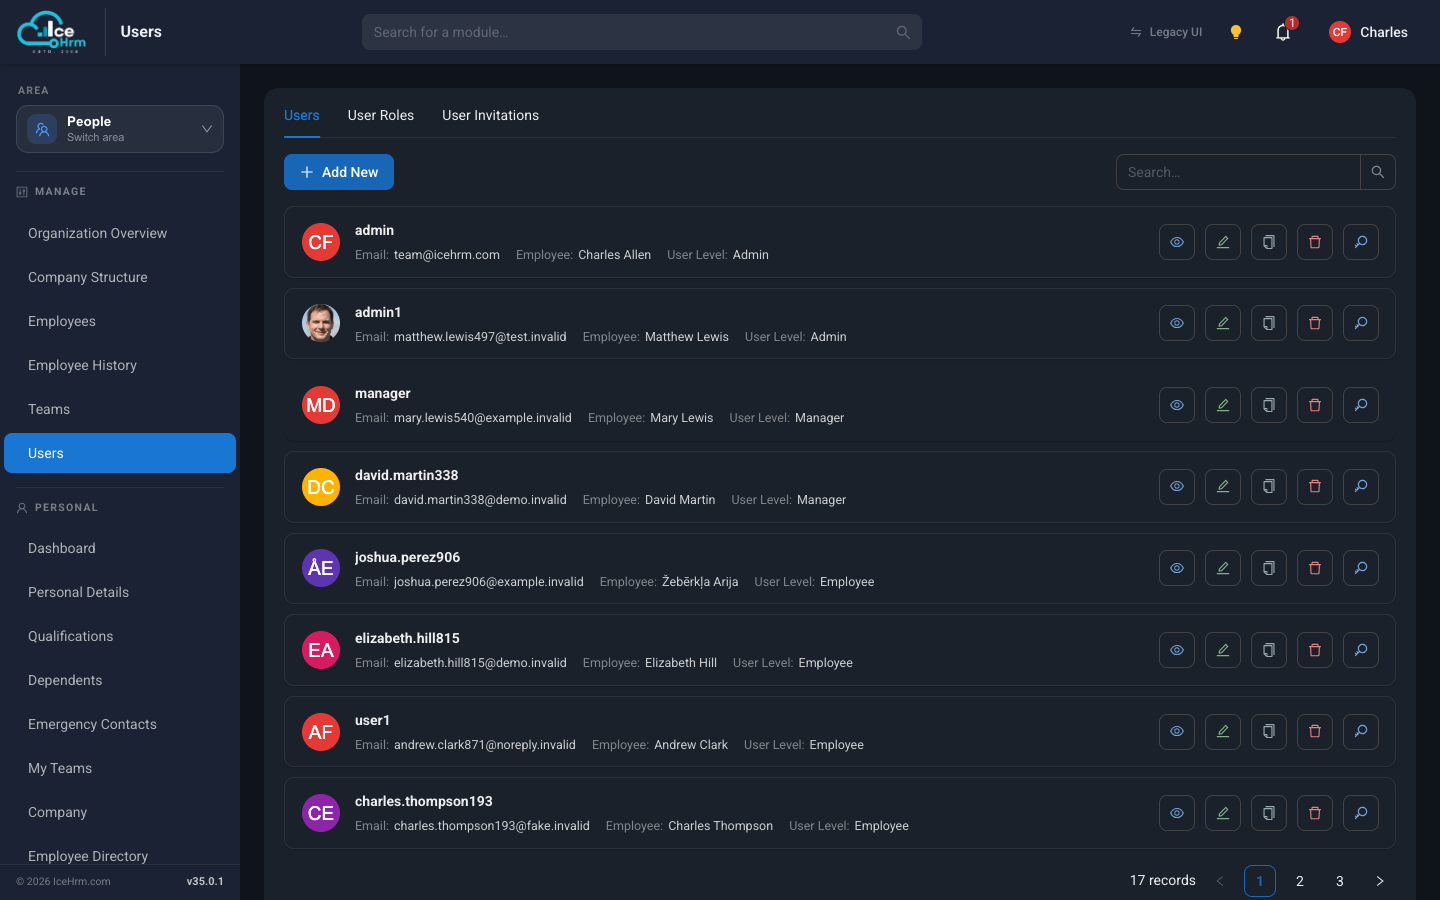Edit the charles.thompson193 user

coord(1223,813)
